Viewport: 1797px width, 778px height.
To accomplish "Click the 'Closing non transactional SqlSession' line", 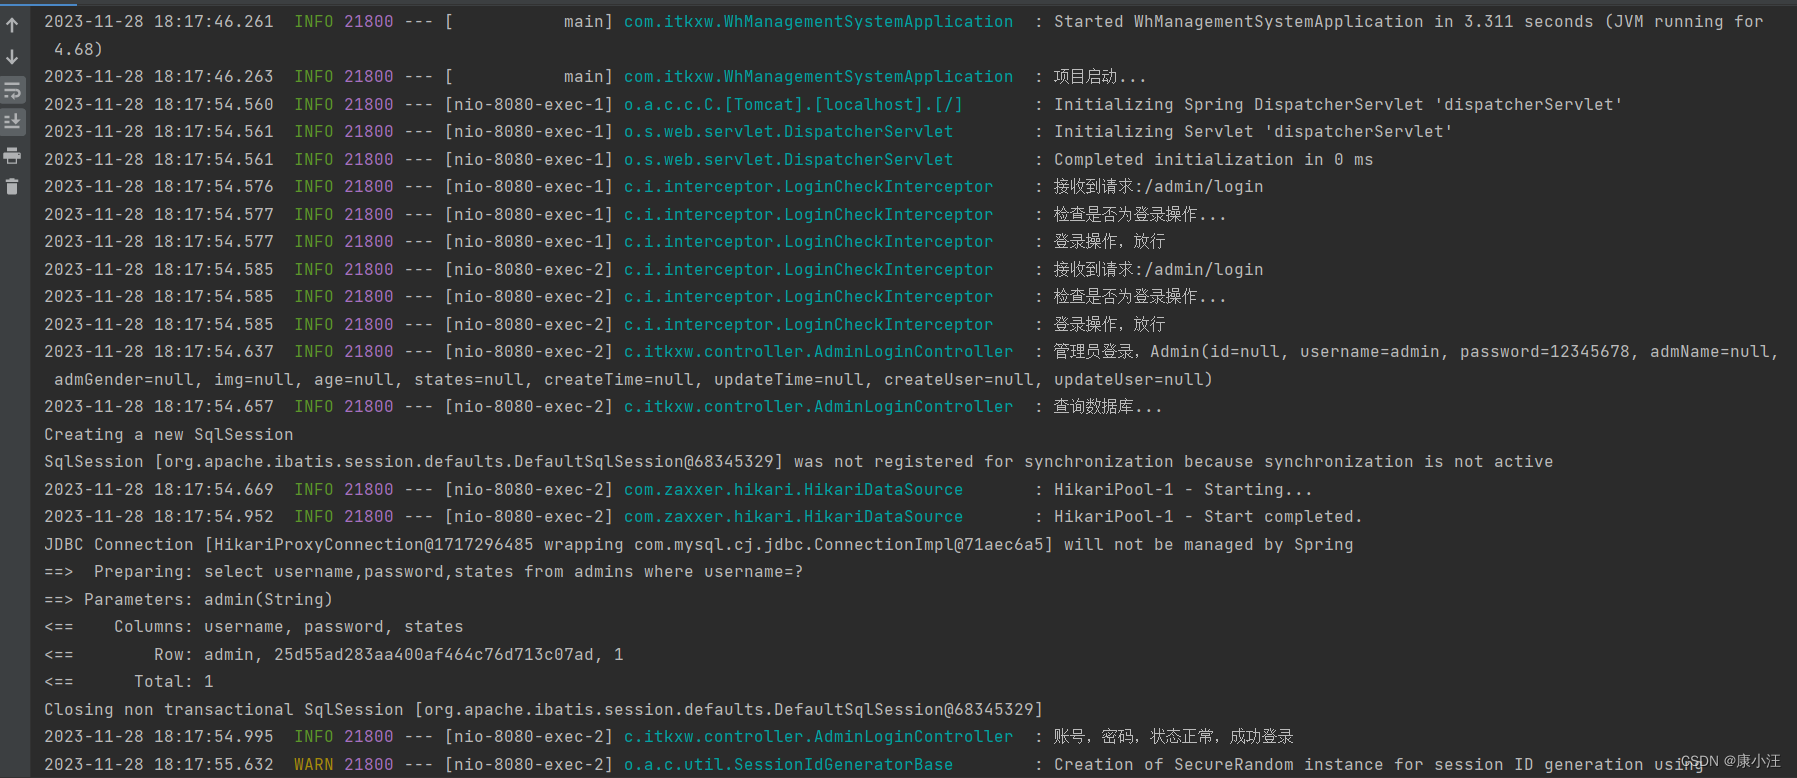I will [x=543, y=709].
